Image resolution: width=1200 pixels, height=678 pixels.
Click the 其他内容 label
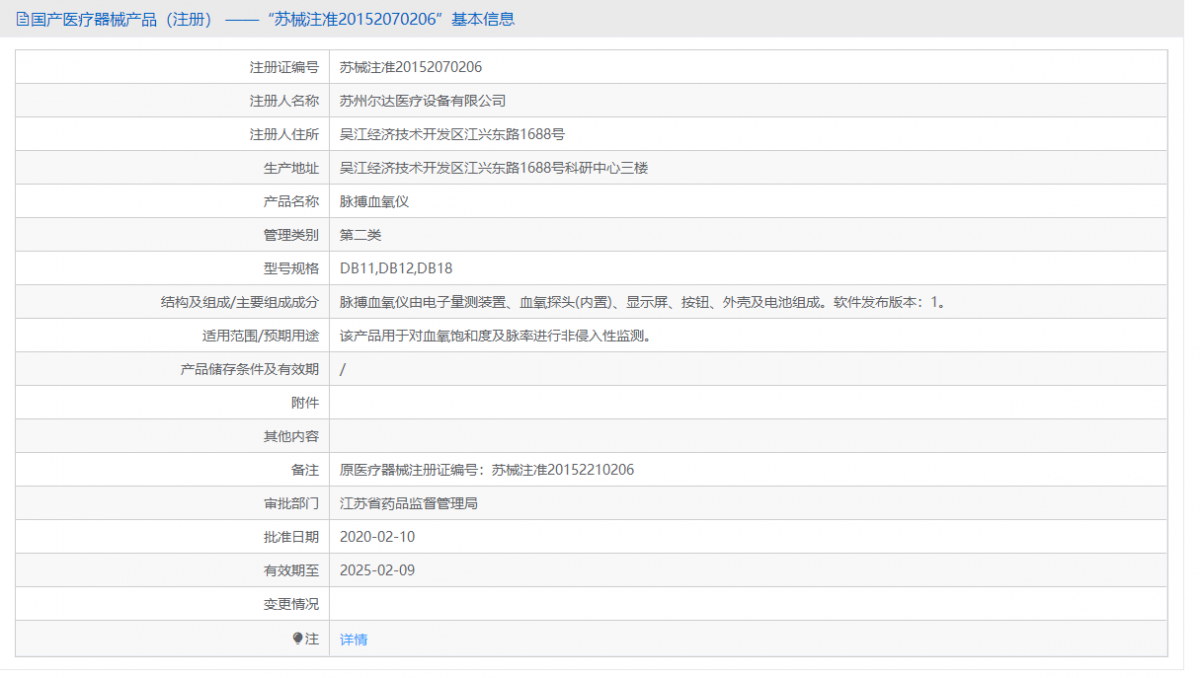point(291,436)
